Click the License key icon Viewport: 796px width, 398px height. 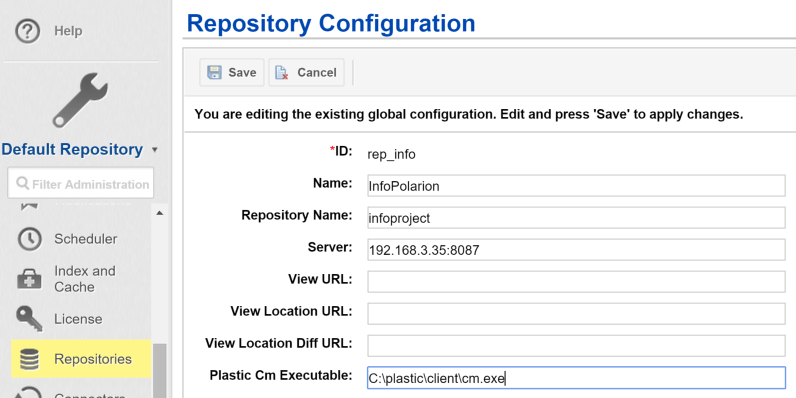29,319
